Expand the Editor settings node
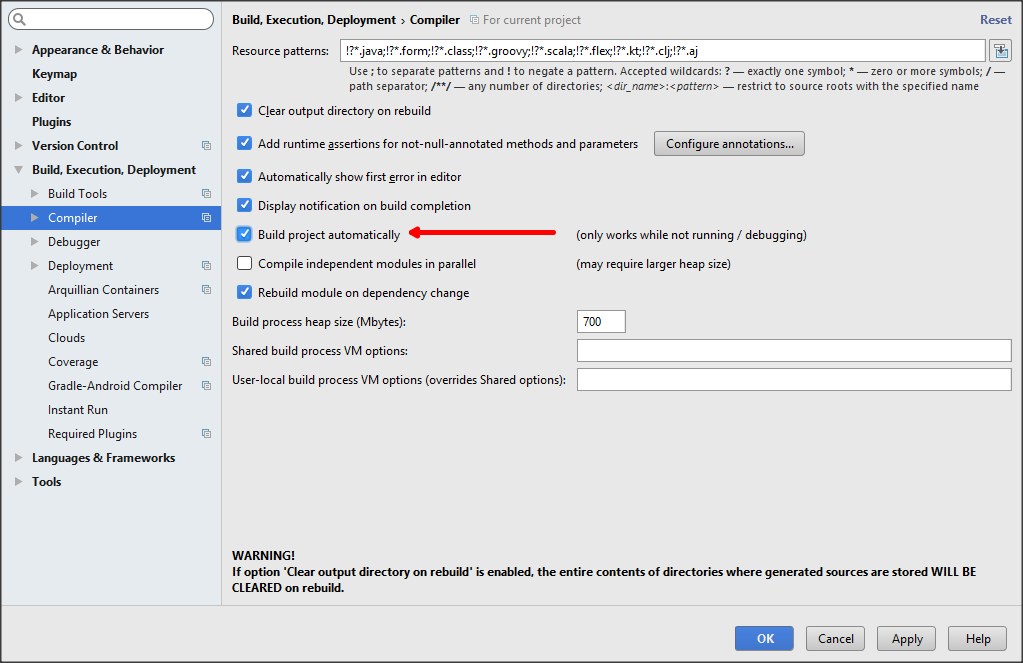 click(18, 97)
